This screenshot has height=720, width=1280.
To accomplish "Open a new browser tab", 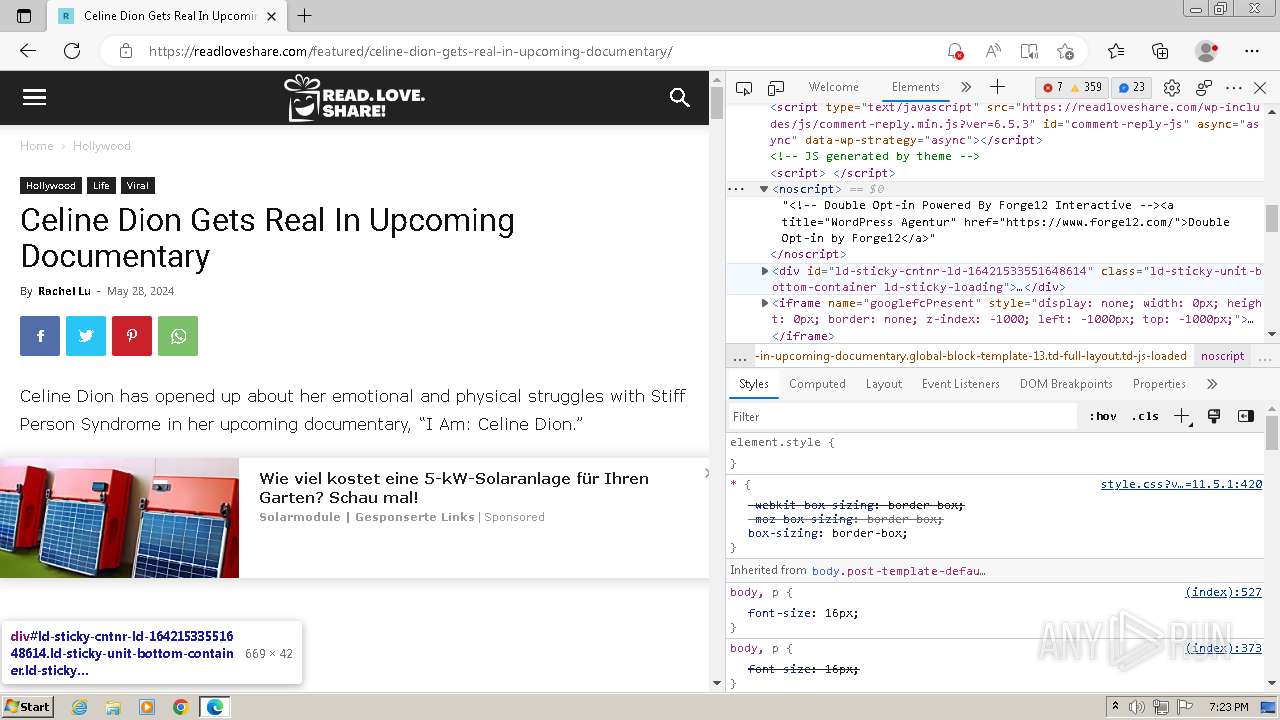I will (305, 16).
